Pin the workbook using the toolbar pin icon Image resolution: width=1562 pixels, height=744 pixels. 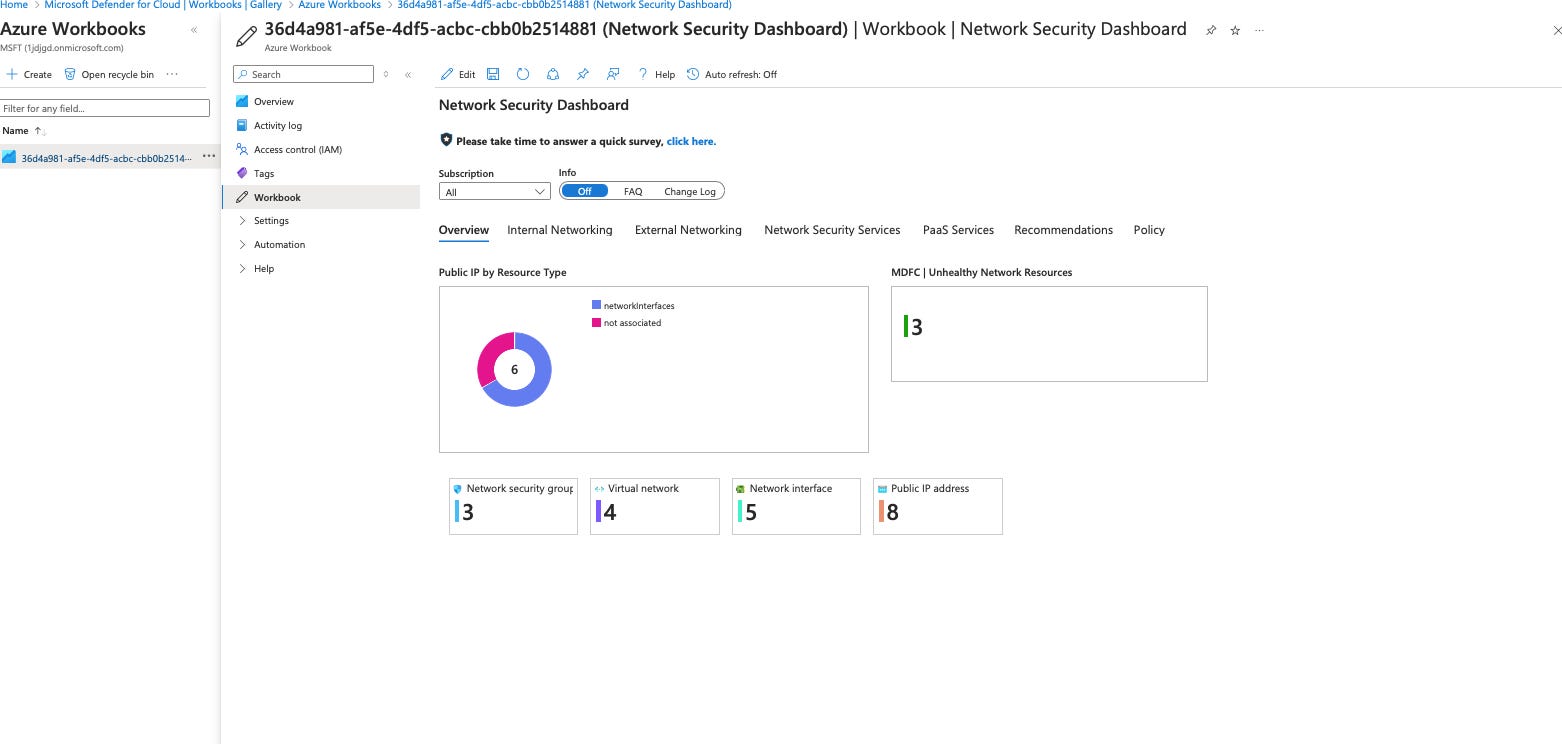[x=582, y=74]
